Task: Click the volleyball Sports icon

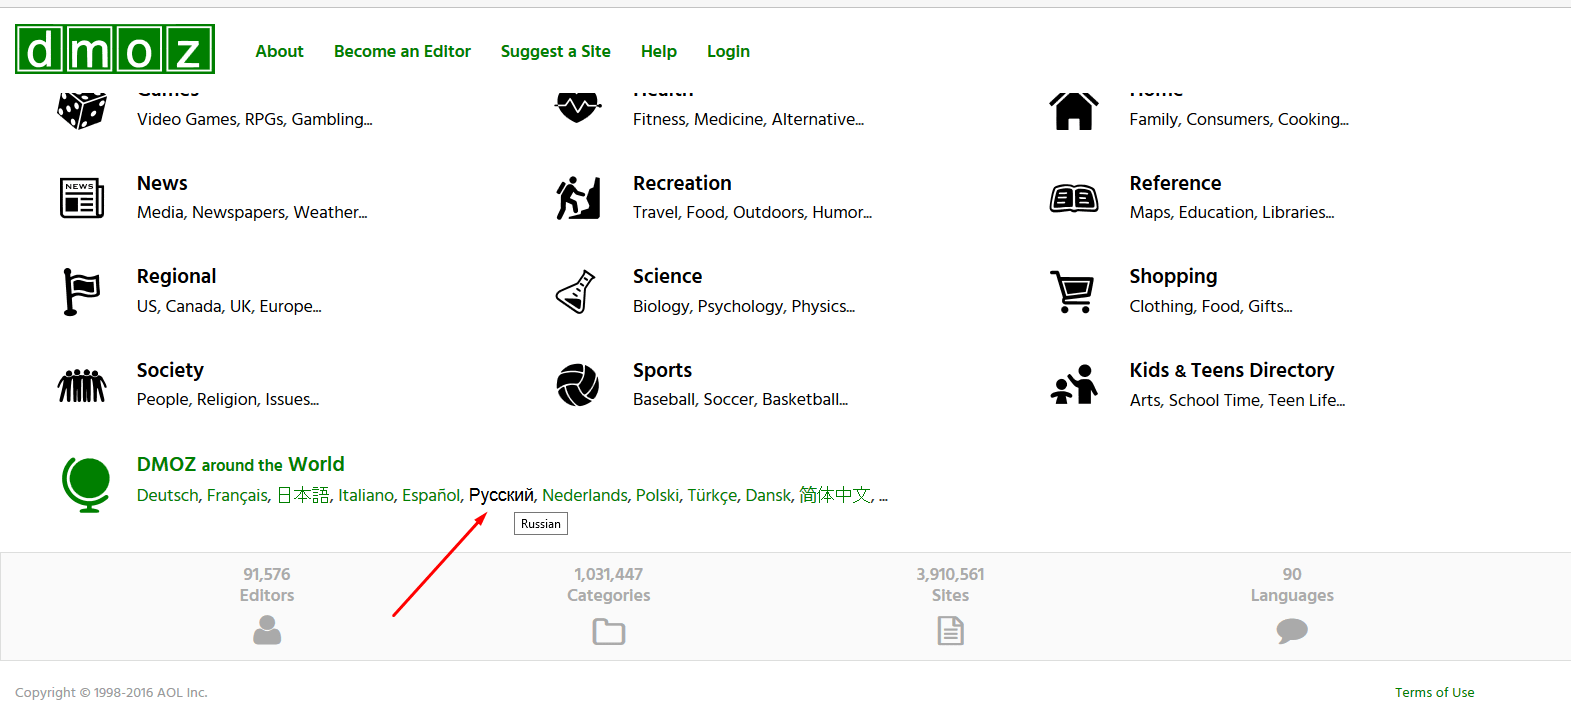Action: (x=578, y=385)
